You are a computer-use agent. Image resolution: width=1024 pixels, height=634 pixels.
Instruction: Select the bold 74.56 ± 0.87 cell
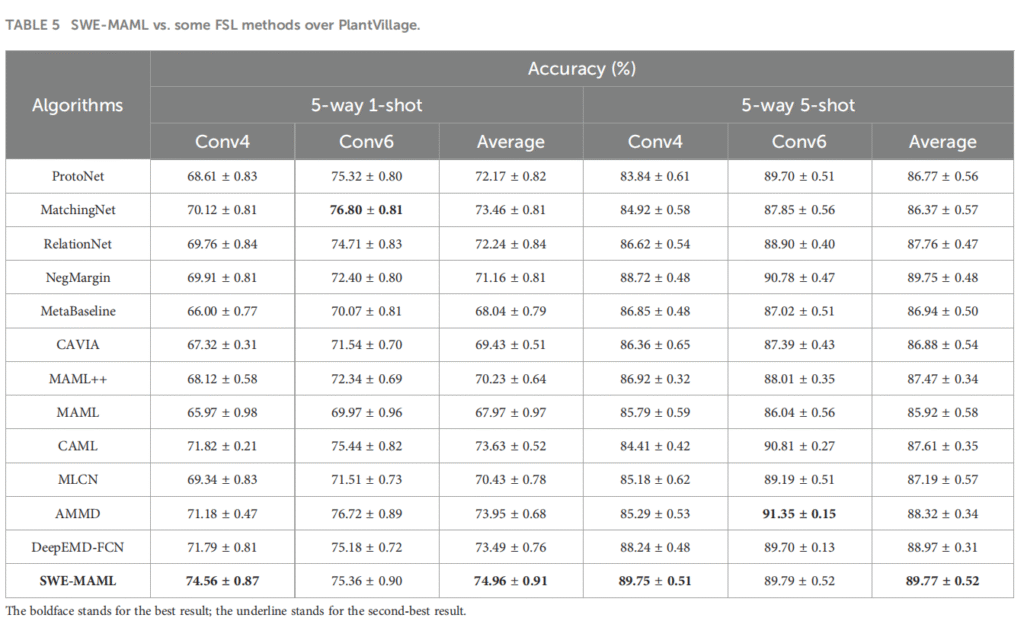[x=222, y=580]
